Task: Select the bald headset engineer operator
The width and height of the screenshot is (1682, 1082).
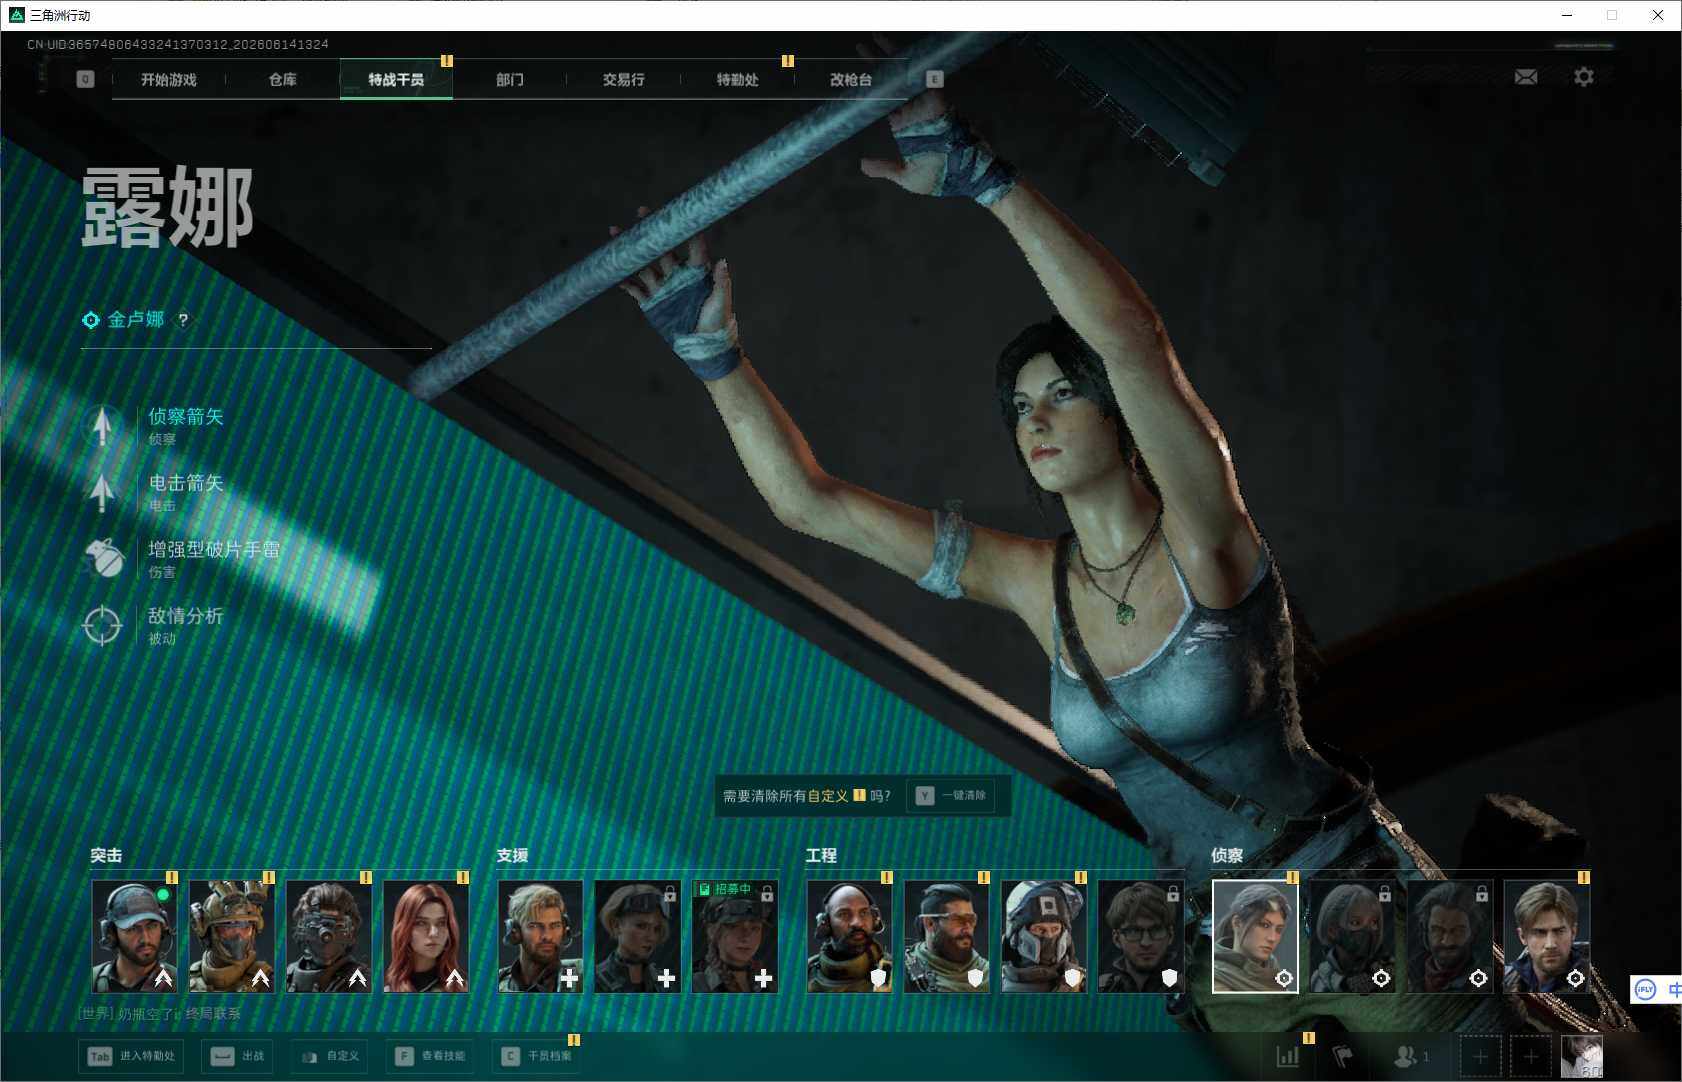Action: point(850,936)
